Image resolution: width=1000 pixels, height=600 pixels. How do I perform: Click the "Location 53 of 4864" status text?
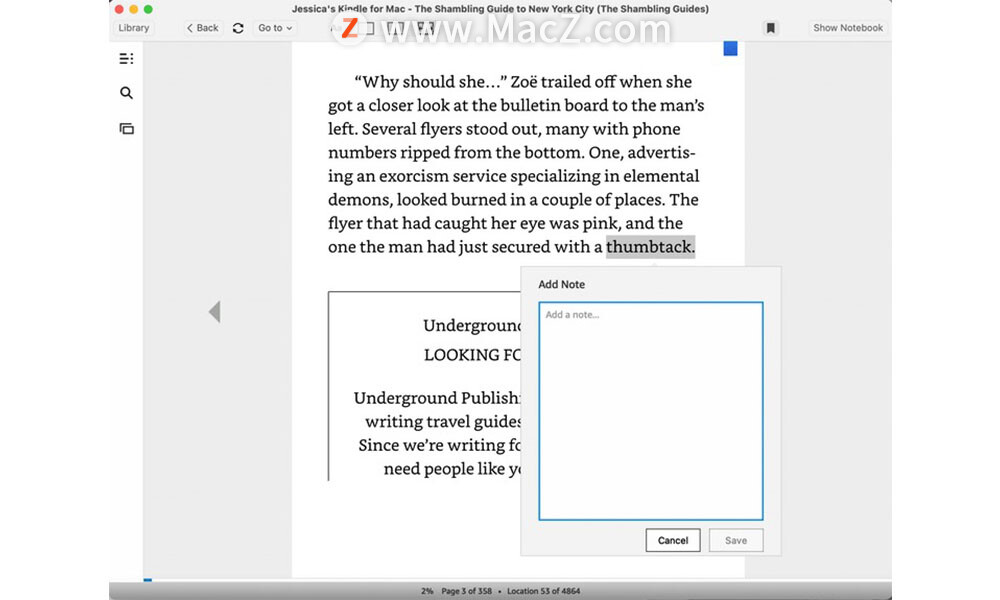click(543, 591)
